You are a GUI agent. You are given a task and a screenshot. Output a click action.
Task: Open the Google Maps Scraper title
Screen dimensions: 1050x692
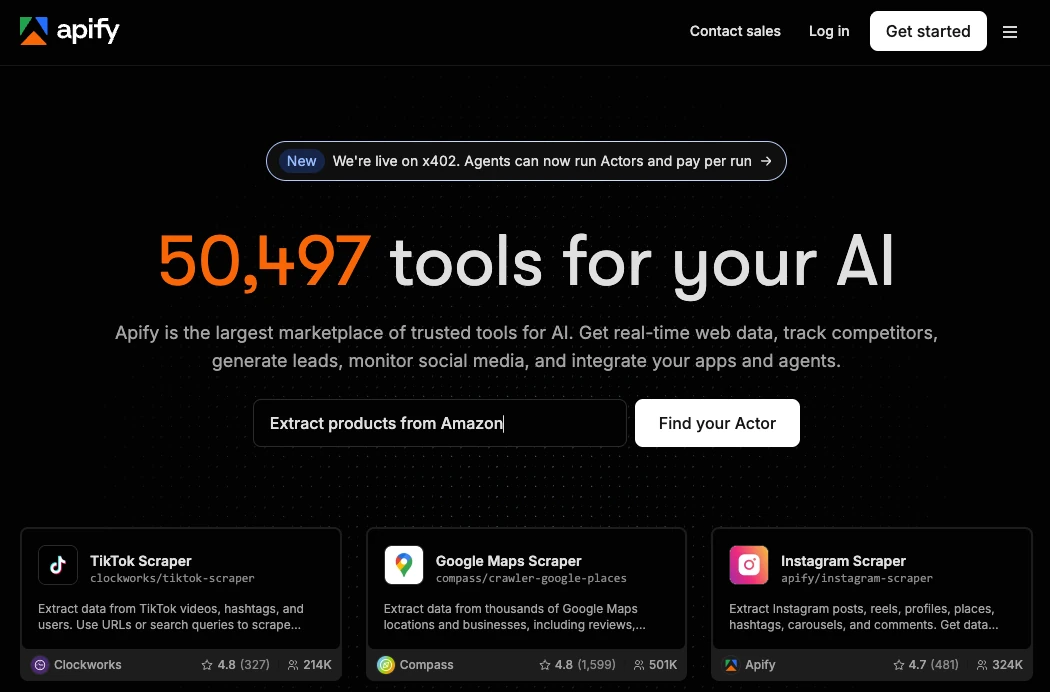click(x=508, y=561)
